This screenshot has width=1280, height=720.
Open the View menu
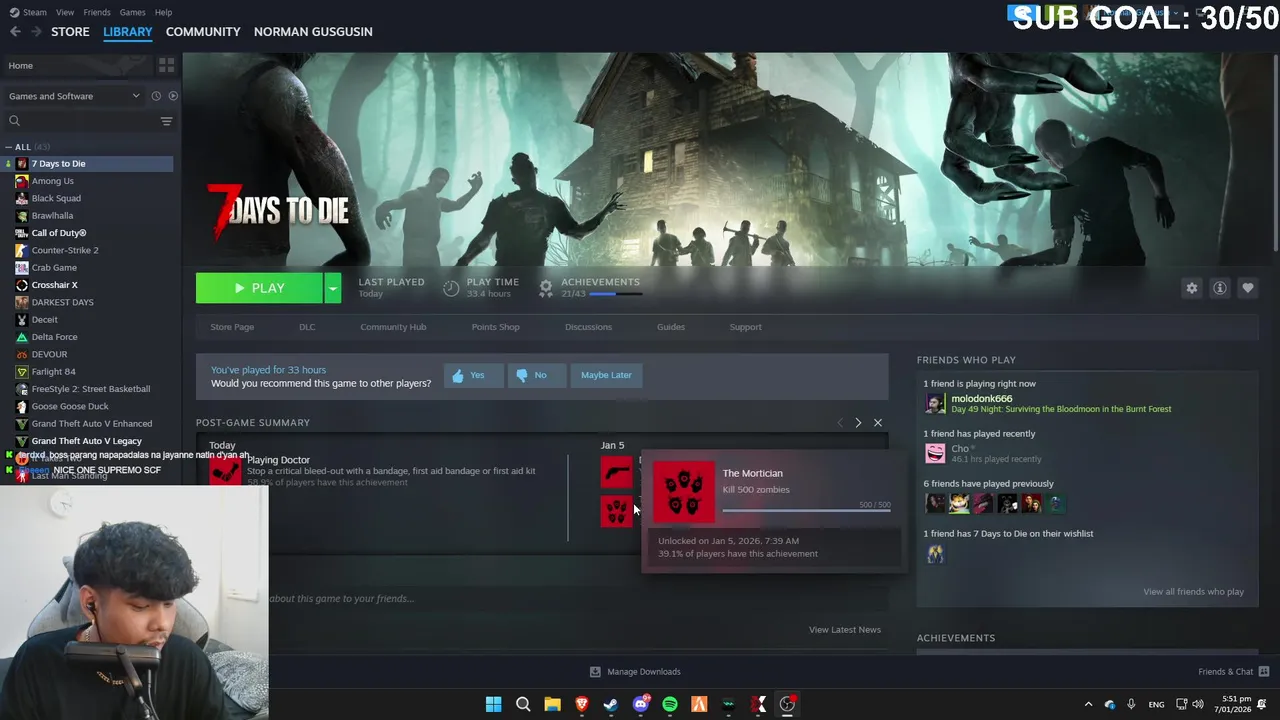[65, 12]
